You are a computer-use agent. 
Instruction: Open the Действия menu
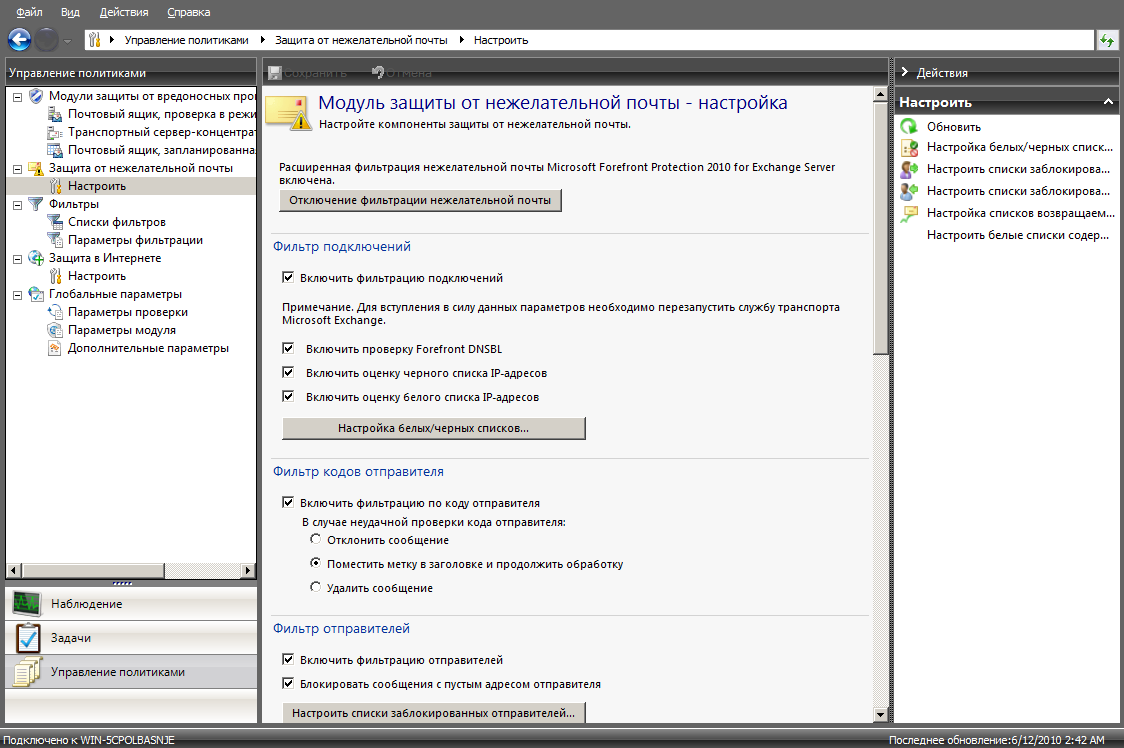(x=124, y=12)
